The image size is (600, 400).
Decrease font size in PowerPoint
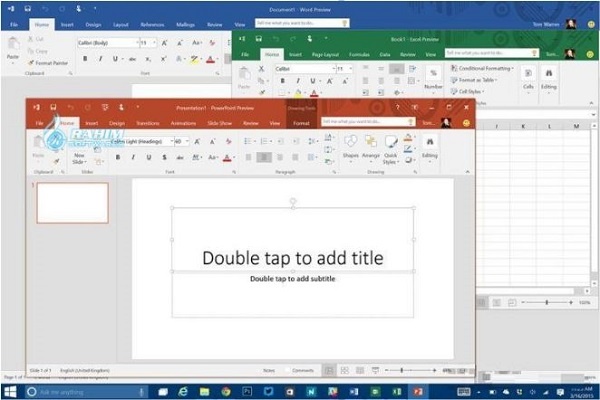[x=212, y=142]
